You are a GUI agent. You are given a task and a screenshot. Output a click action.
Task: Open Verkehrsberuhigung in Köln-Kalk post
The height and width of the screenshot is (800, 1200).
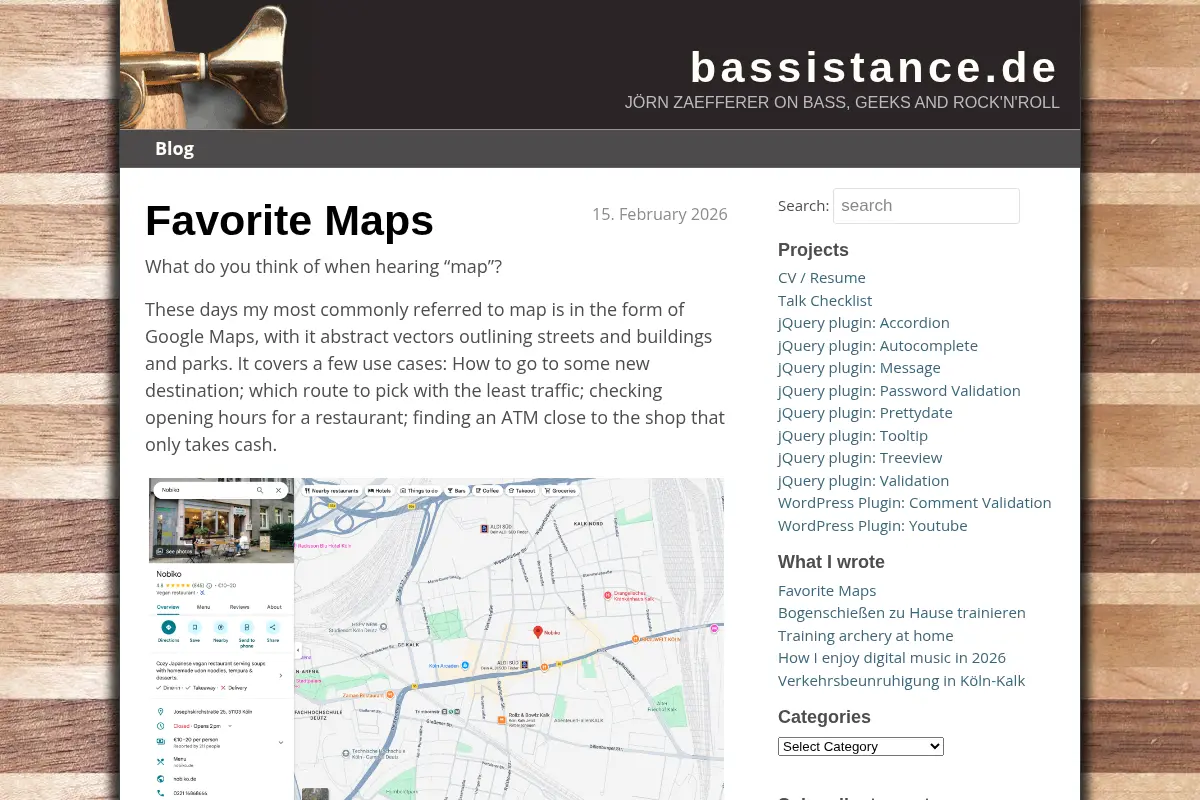pyautogui.click(x=902, y=681)
